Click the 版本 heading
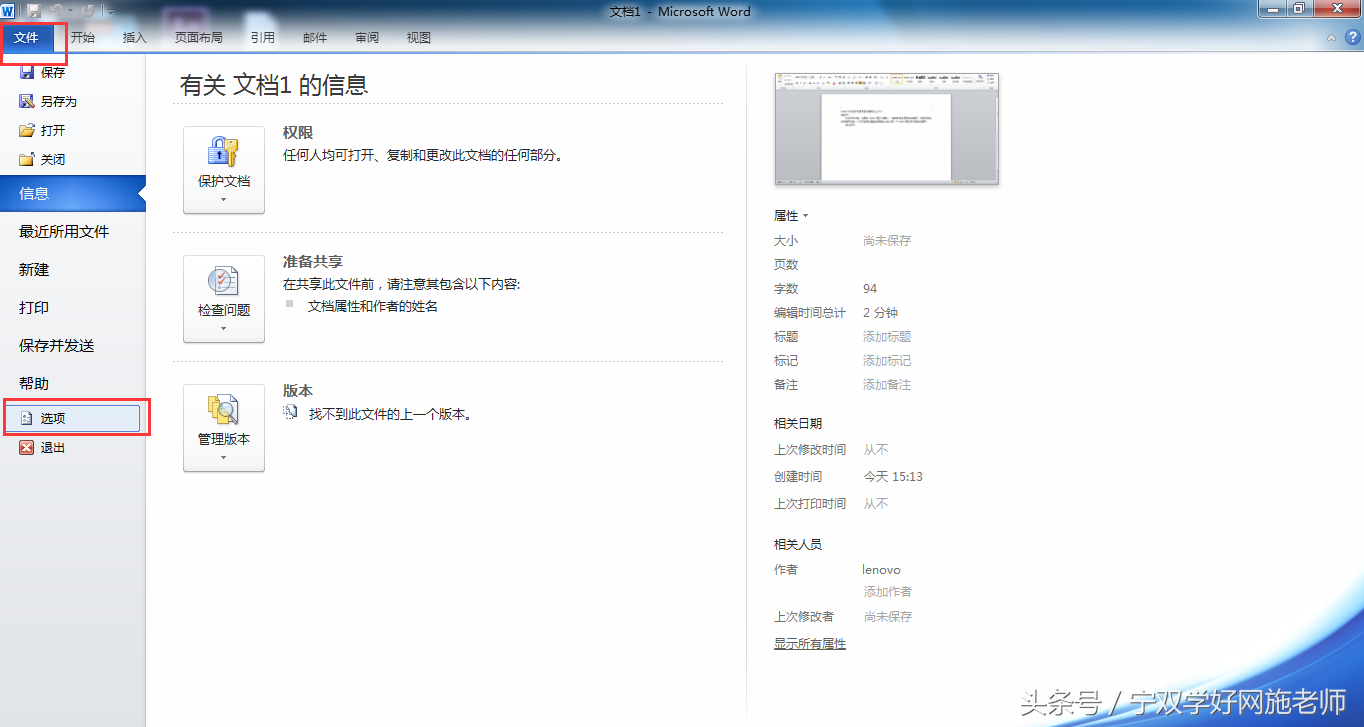 click(298, 390)
